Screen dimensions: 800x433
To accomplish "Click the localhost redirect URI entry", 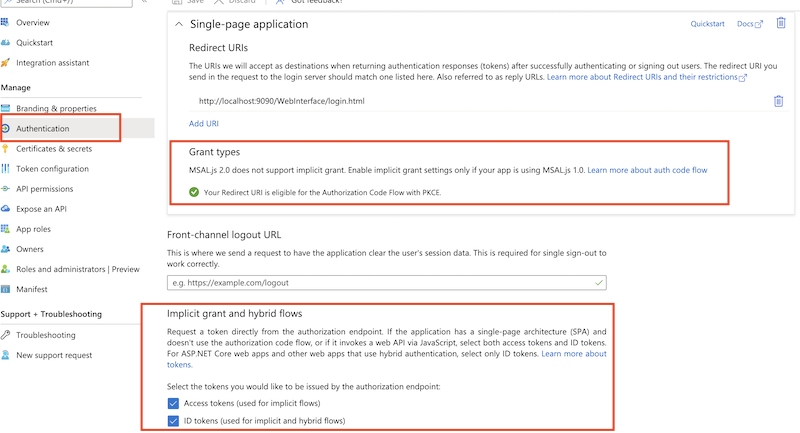I will [x=282, y=101].
